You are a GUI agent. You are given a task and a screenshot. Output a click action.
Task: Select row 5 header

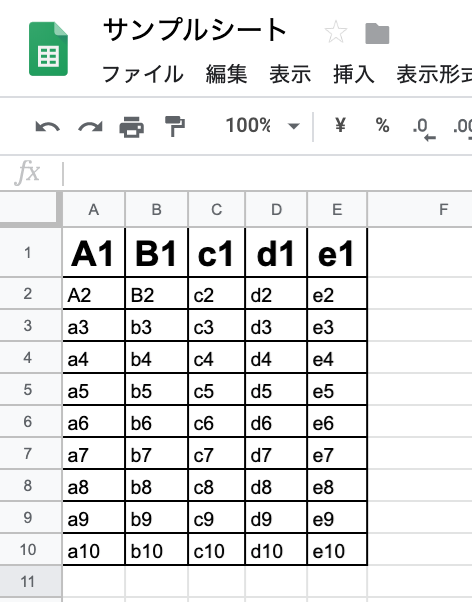31,389
